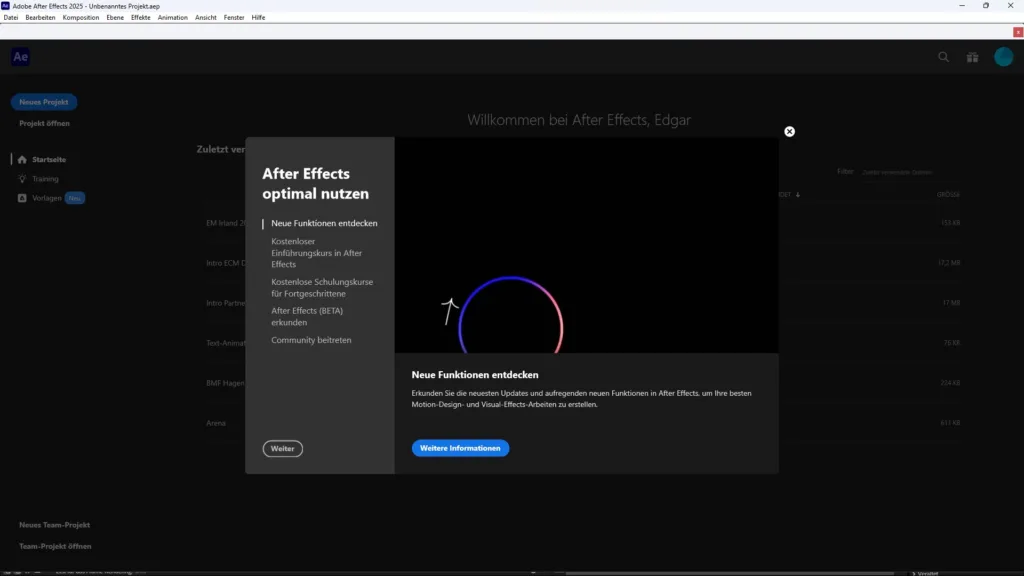This screenshot has width=1024, height=576.
Task: Select Neue Funktionen entdecken in dialog list
Action: [x=324, y=223]
